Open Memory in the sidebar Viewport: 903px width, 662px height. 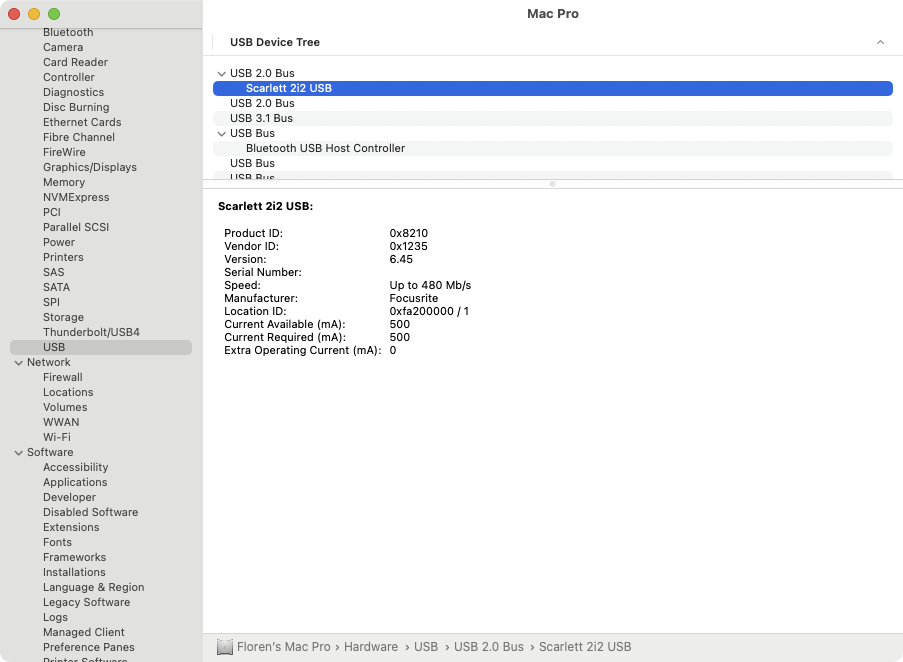point(64,182)
